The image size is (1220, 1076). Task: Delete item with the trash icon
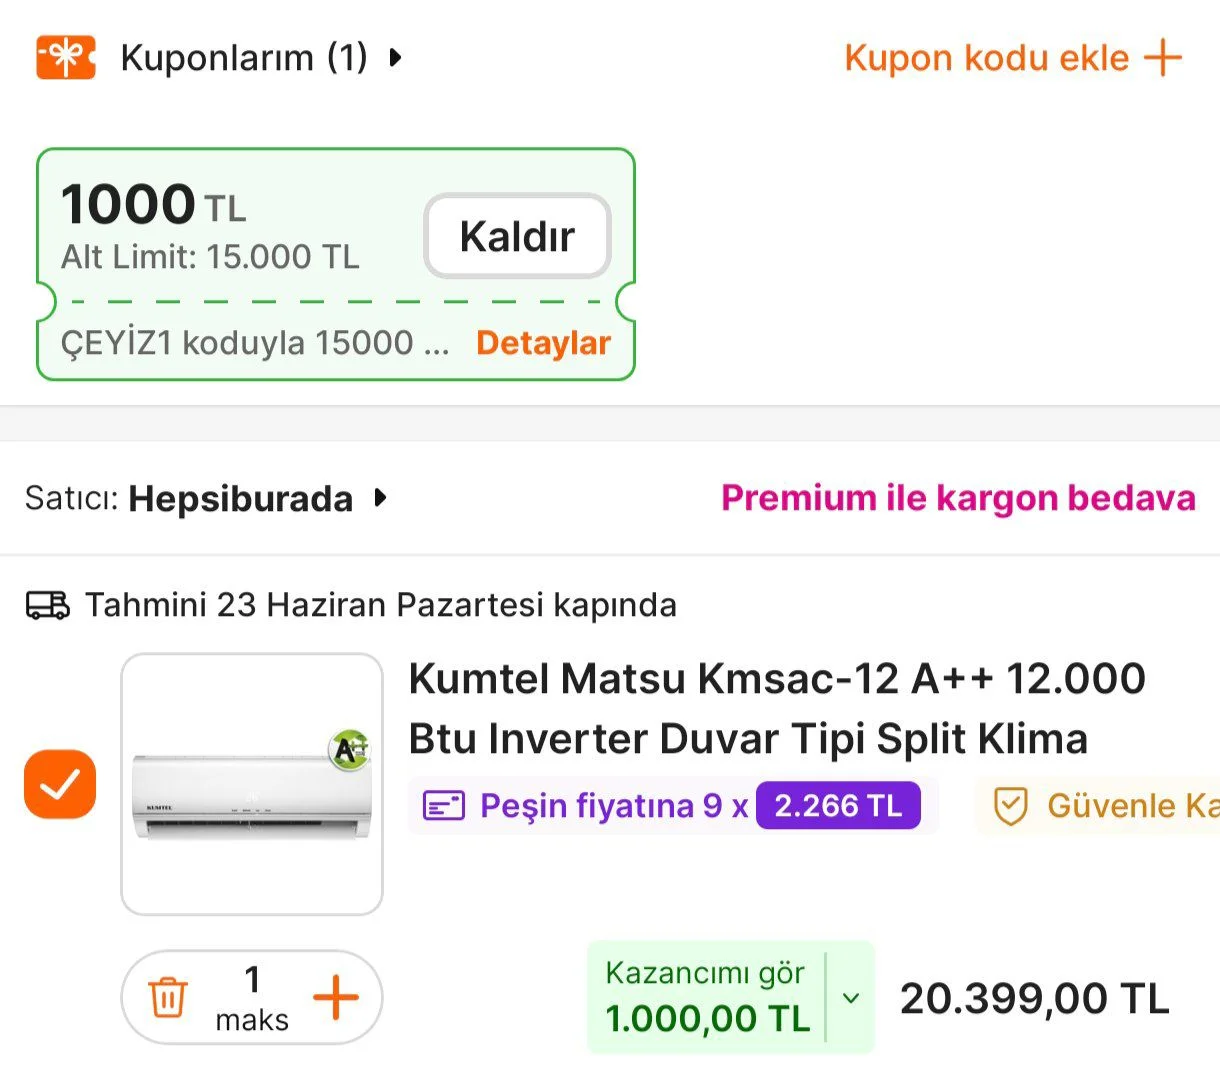click(x=168, y=997)
